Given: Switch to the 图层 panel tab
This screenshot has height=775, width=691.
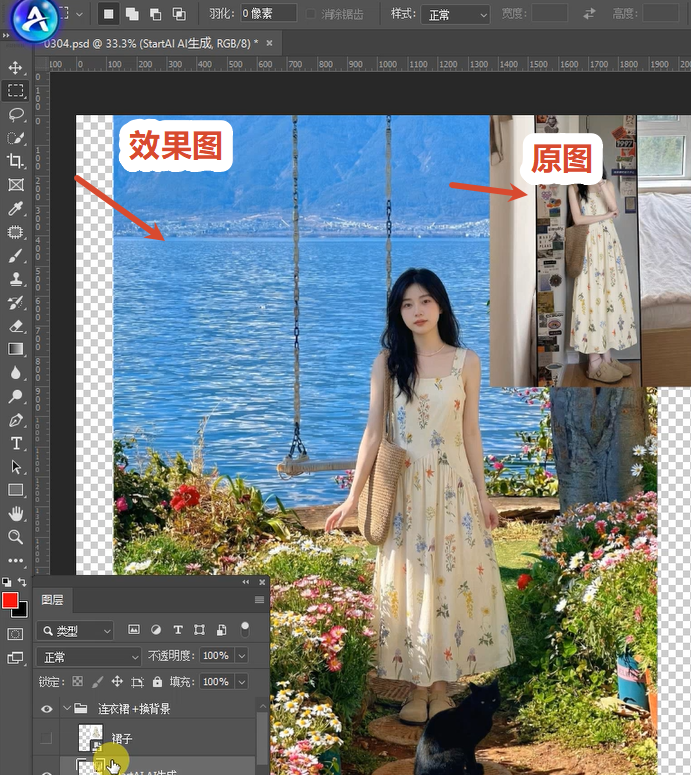Looking at the screenshot, I should [x=52, y=600].
